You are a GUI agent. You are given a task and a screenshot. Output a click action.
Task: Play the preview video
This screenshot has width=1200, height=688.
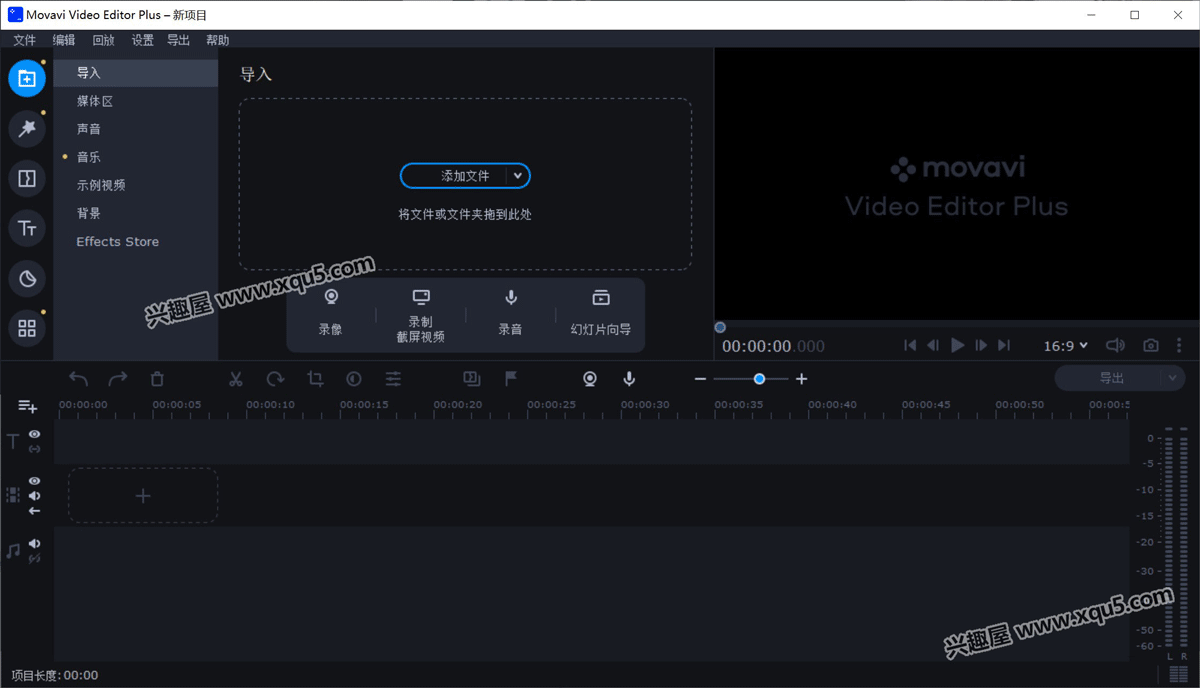point(957,345)
